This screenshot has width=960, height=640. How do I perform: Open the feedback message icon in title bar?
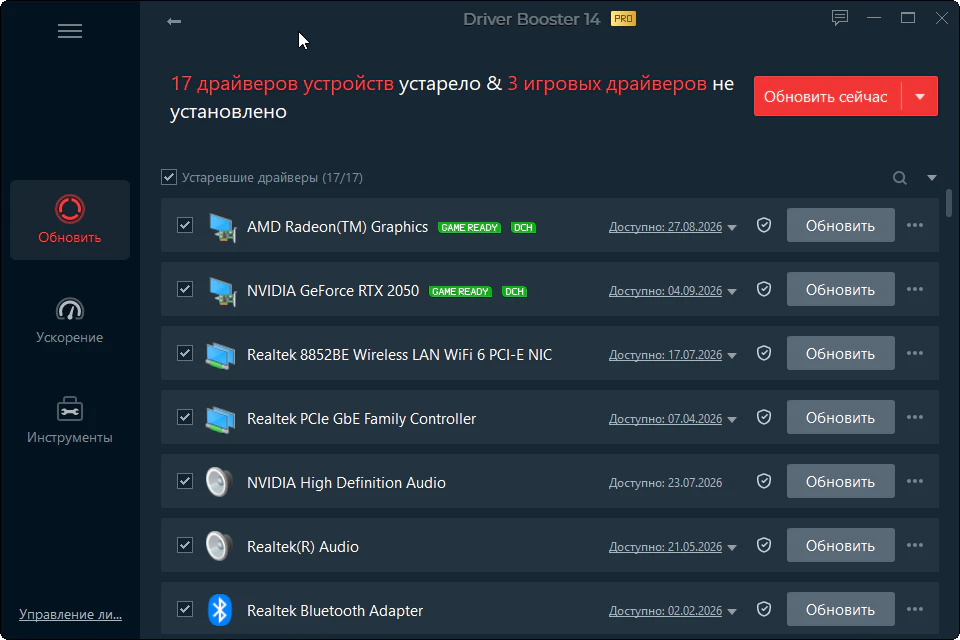(x=839, y=18)
